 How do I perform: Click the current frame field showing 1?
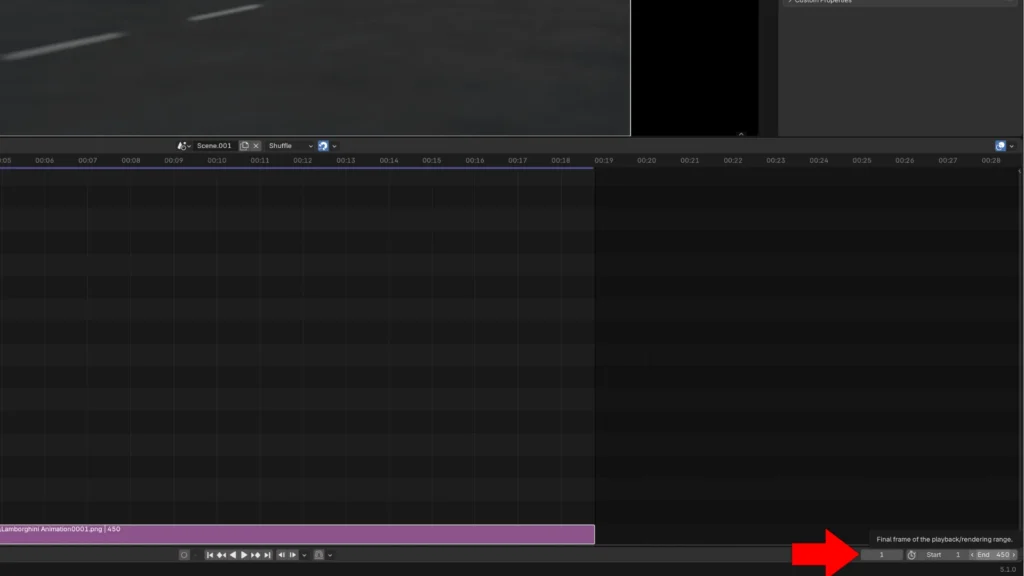pos(881,554)
